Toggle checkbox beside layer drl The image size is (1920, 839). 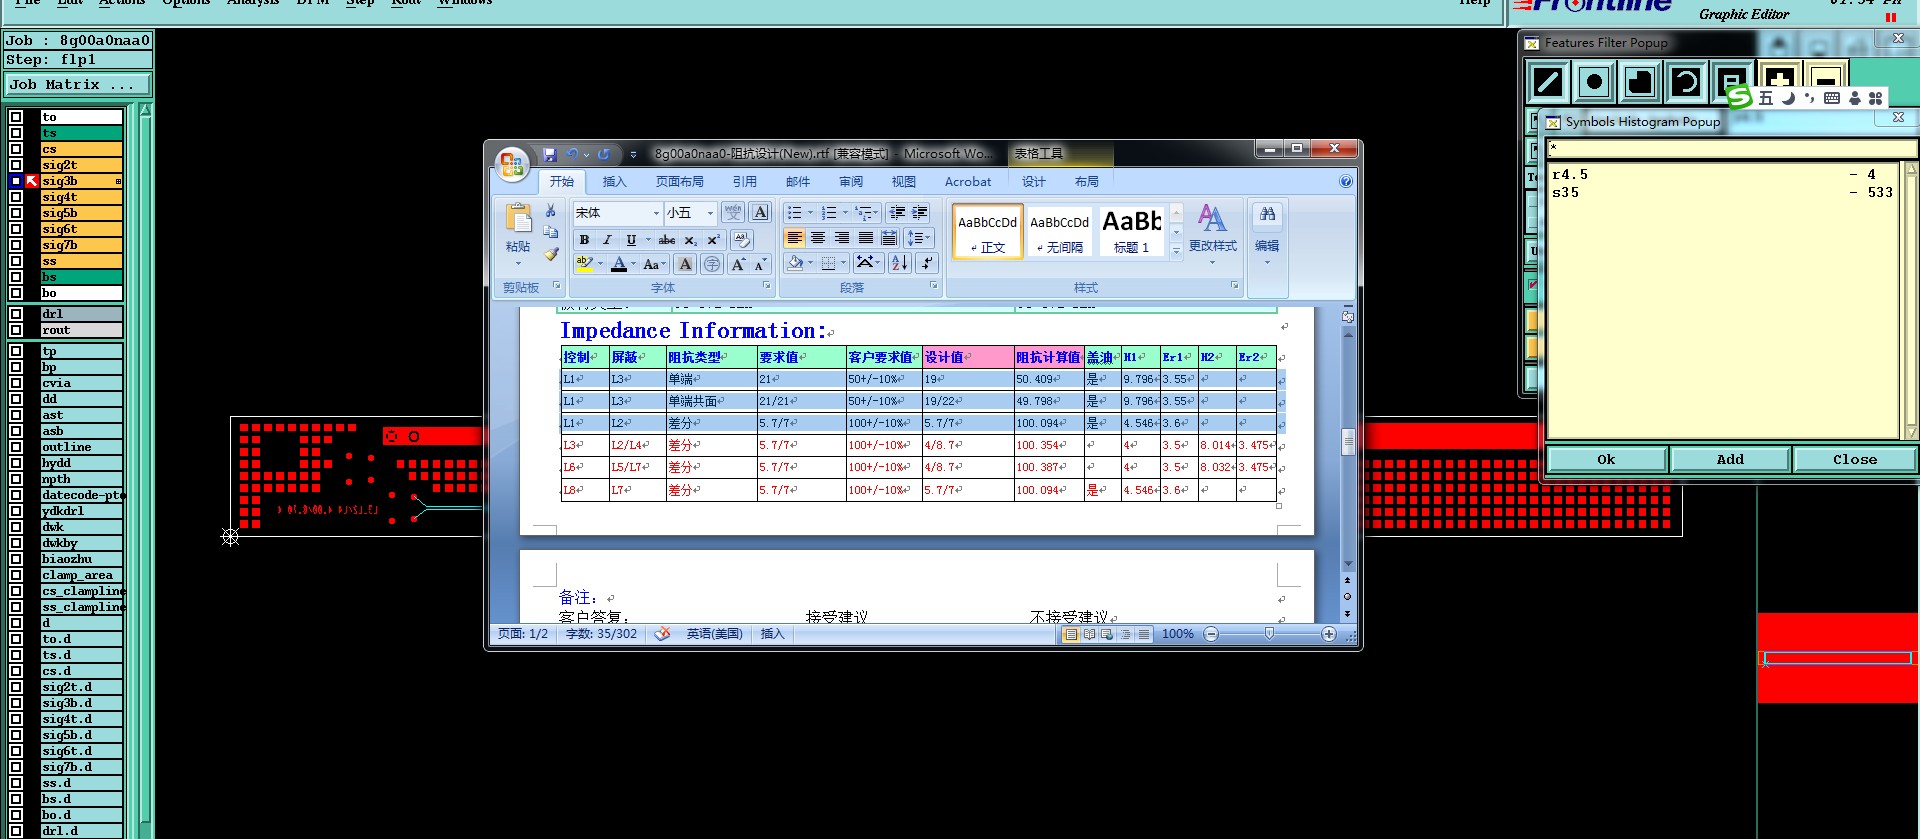click(16, 314)
